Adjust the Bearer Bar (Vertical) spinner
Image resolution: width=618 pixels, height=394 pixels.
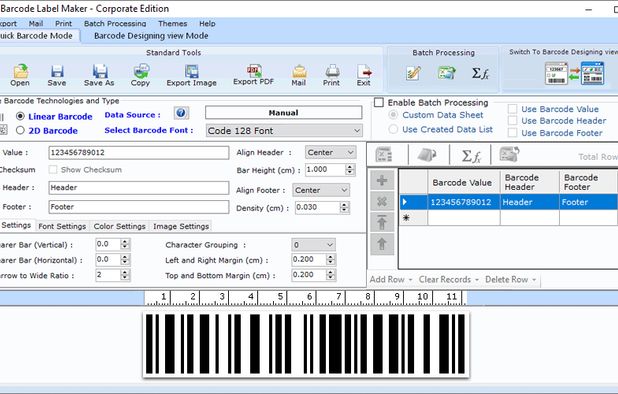point(125,244)
